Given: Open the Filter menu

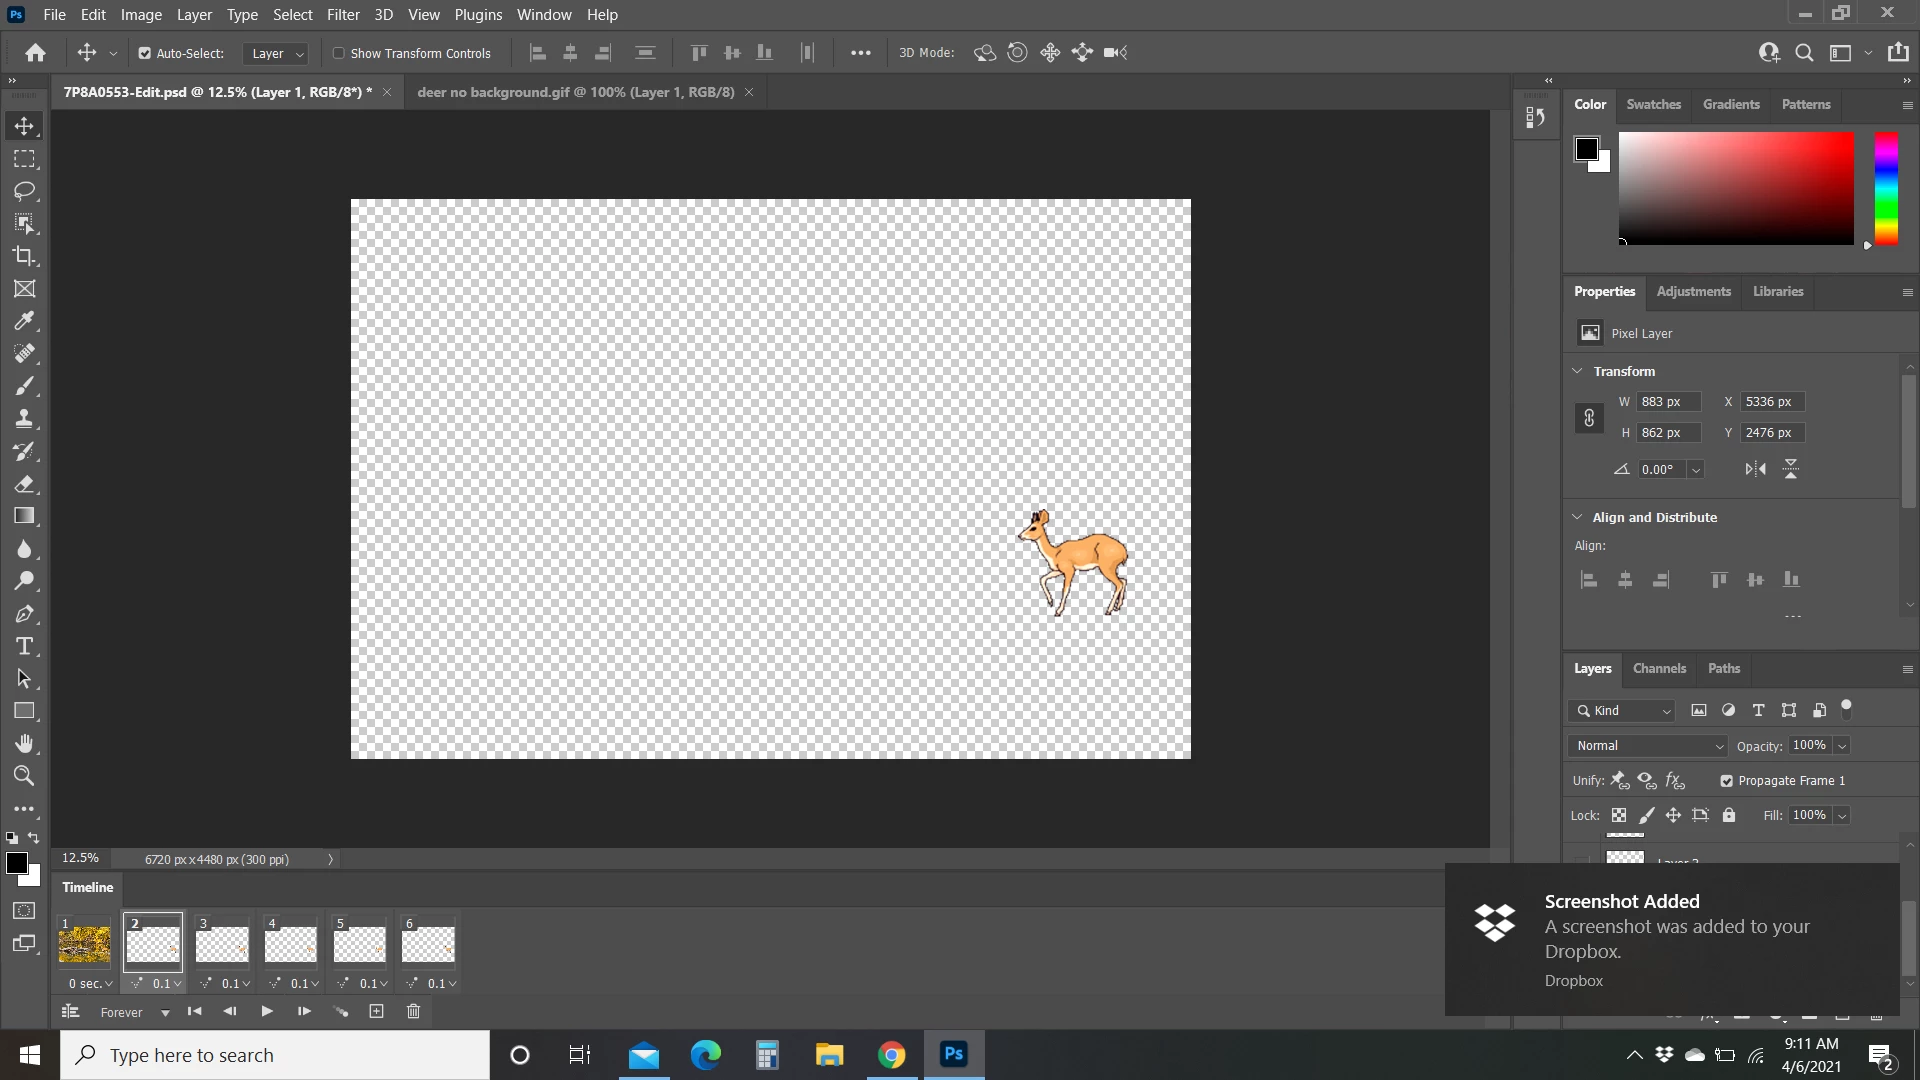Looking at the screenshot, I should (343, 14).
